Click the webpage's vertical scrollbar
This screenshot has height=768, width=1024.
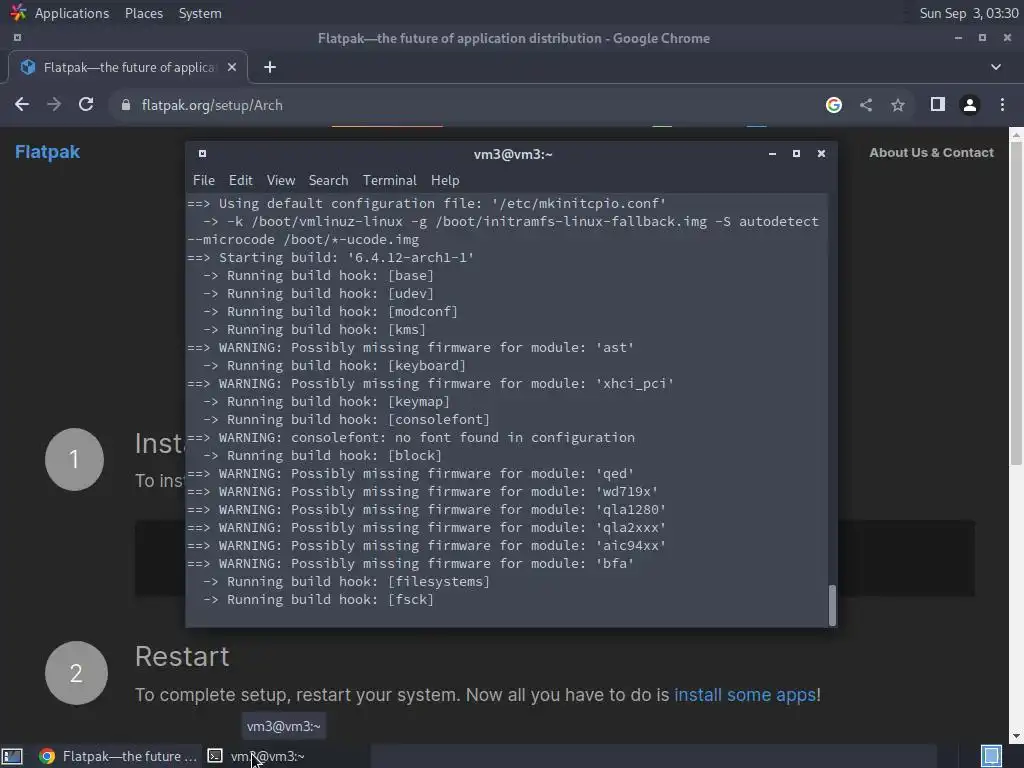[1016, 304]
